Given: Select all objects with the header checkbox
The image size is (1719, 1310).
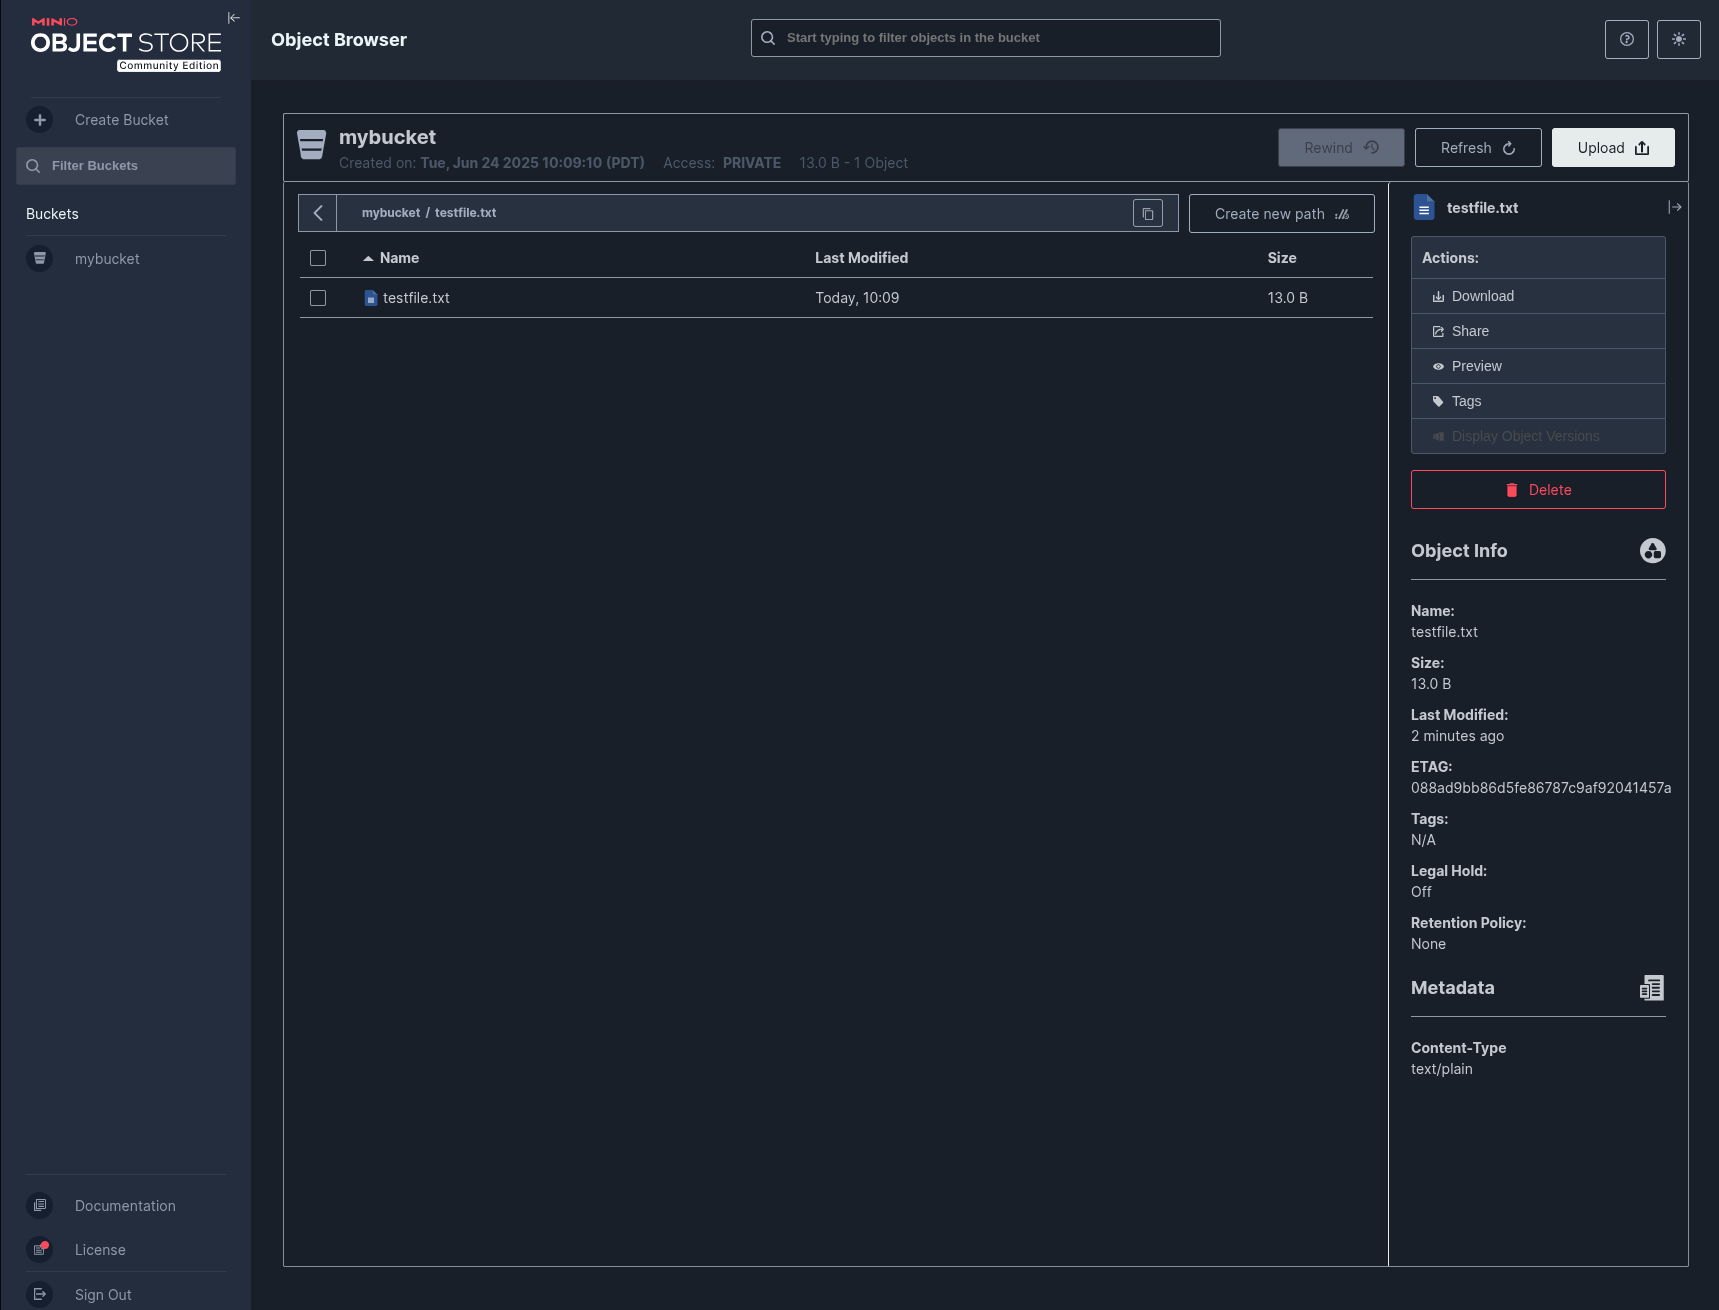Looking at the screenshot, I should (x=318, y=258).
